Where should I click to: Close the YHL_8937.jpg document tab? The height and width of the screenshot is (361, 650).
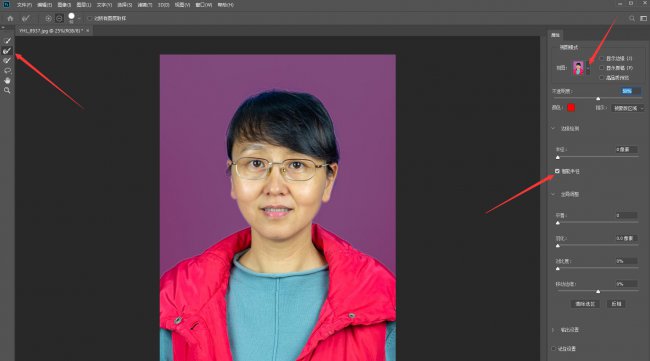tap(87, 31)
